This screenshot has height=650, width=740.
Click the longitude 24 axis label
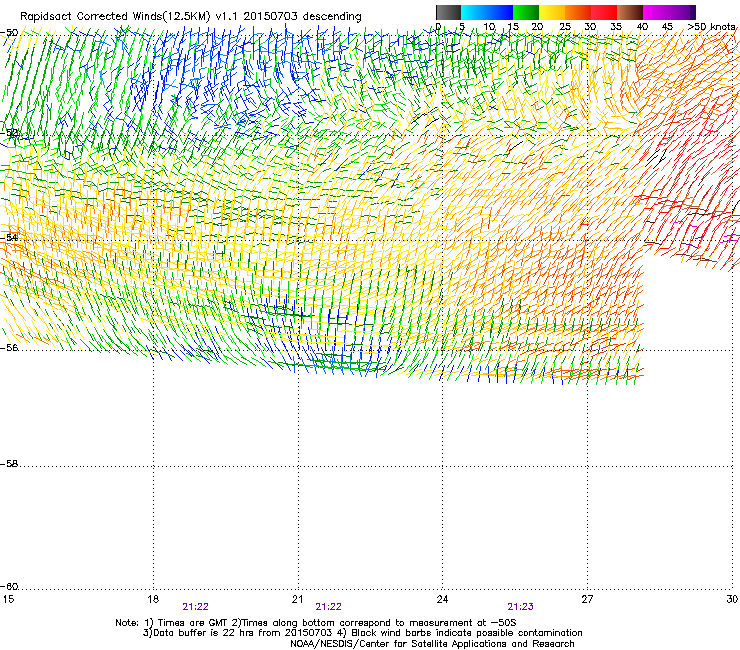442,599
